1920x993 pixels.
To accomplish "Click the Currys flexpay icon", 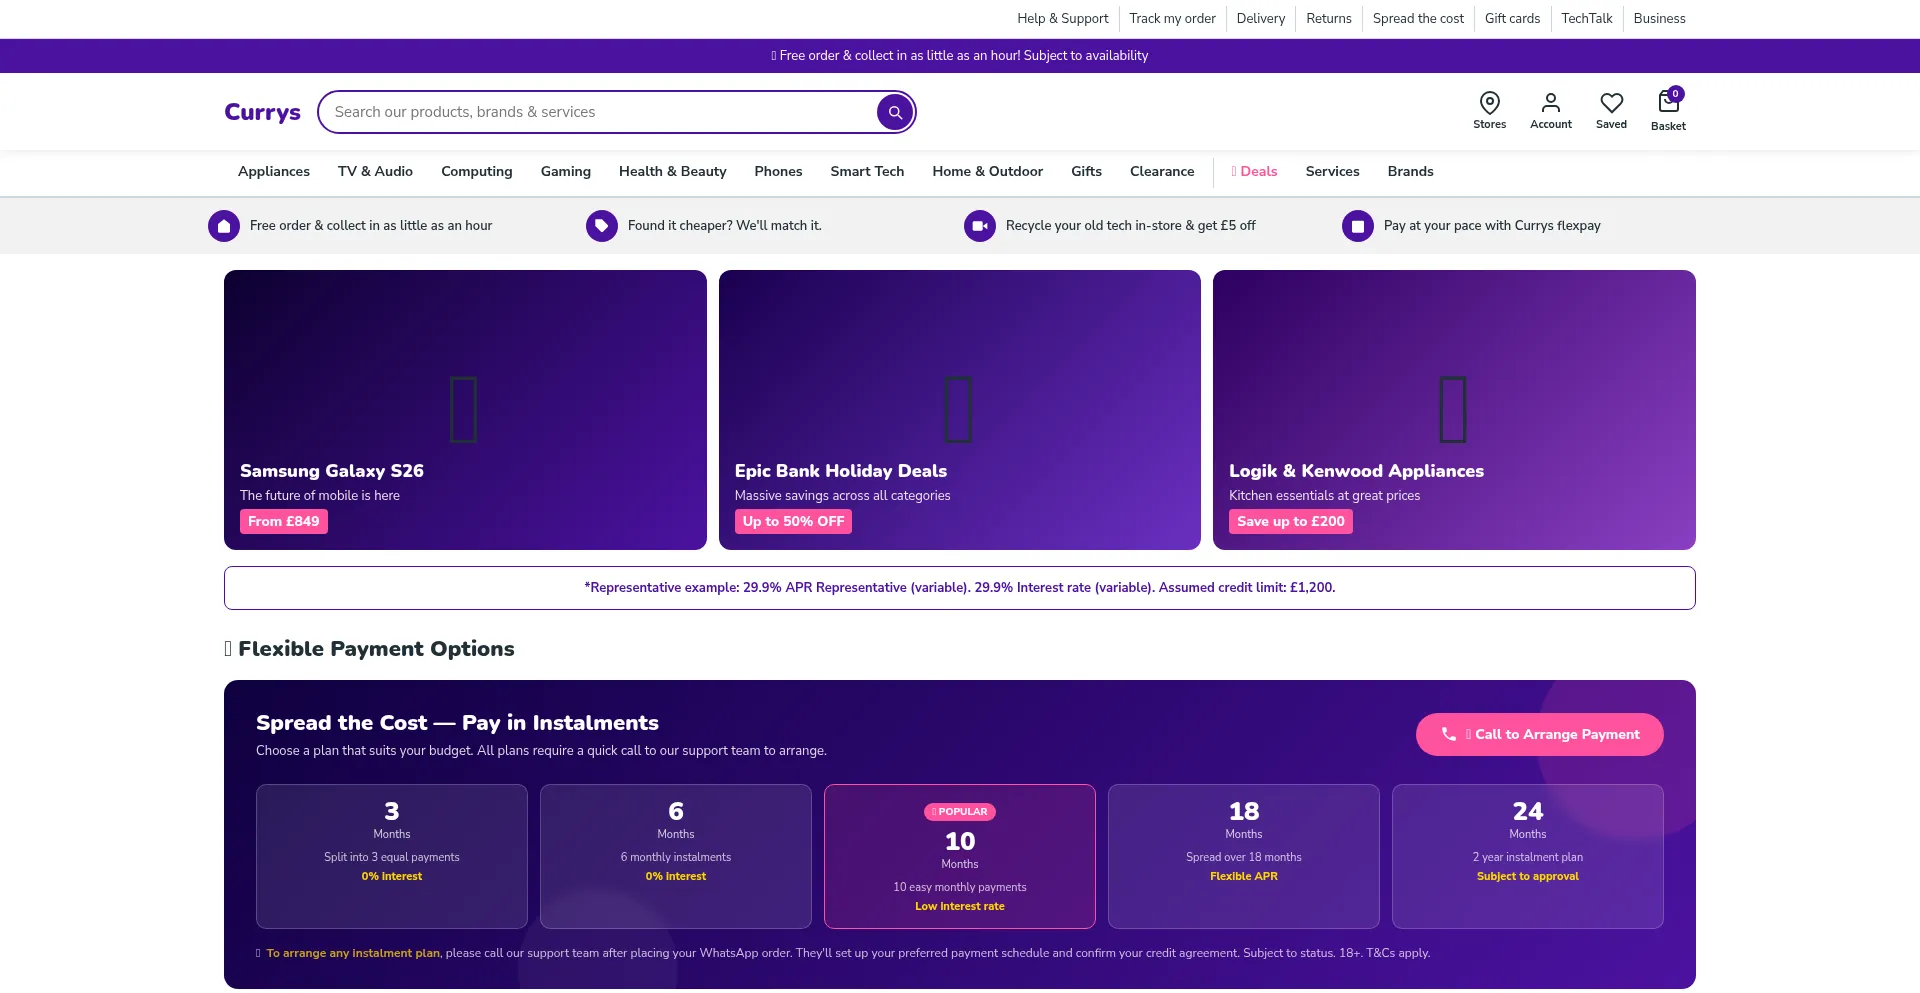I will click(x=1358, y=226).
